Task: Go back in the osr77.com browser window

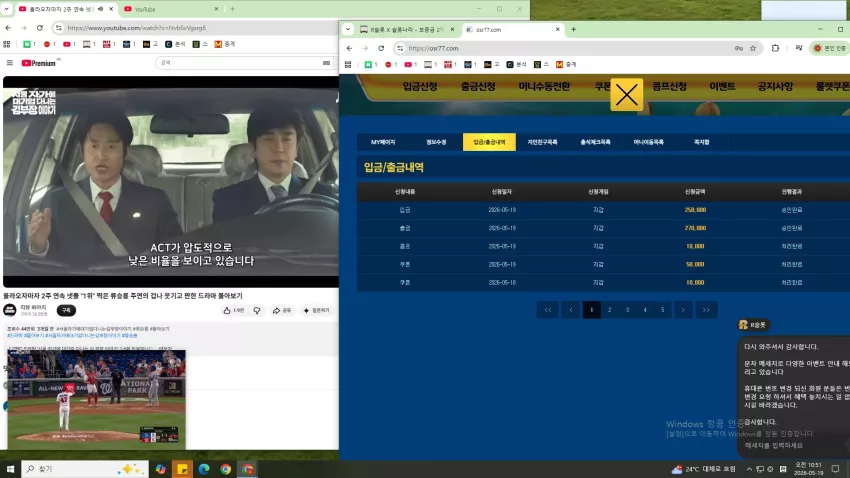Action: pos(350,48)
